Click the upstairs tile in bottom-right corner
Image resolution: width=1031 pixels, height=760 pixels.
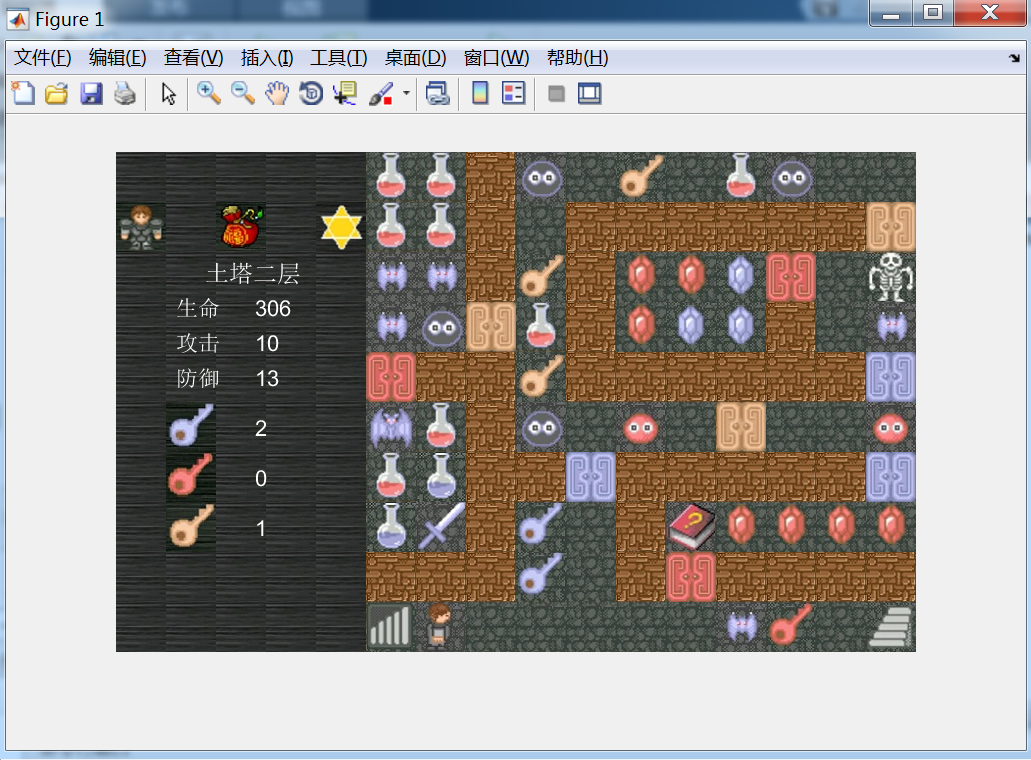tap(891, 627)
